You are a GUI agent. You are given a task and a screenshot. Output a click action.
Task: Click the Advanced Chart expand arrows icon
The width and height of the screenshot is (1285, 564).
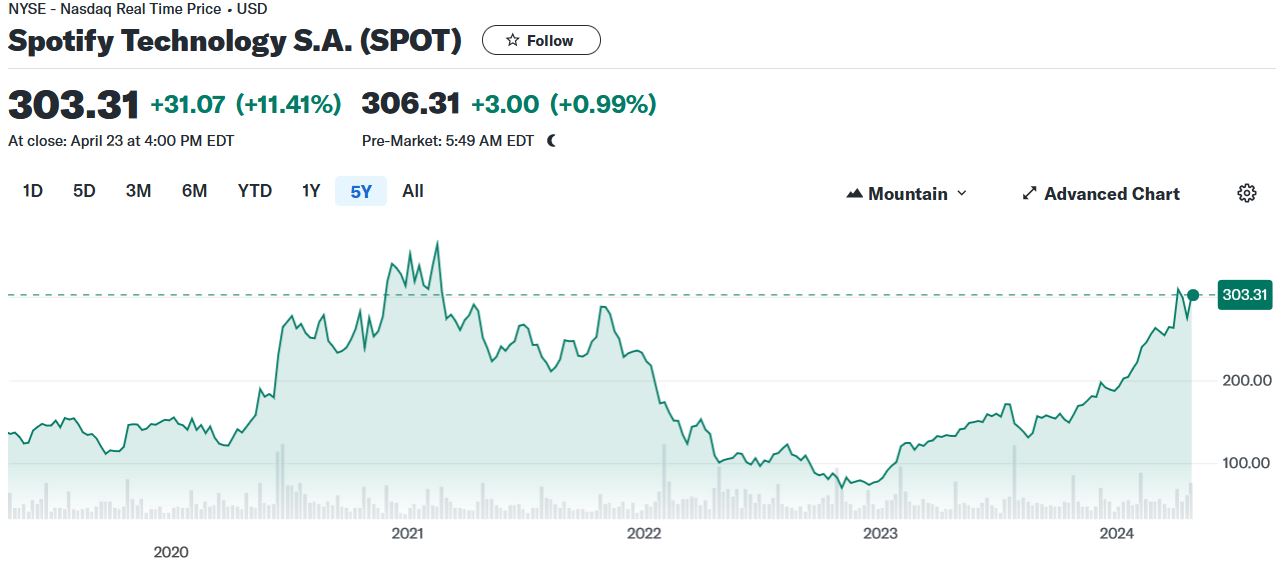(x=1029, y=193)
